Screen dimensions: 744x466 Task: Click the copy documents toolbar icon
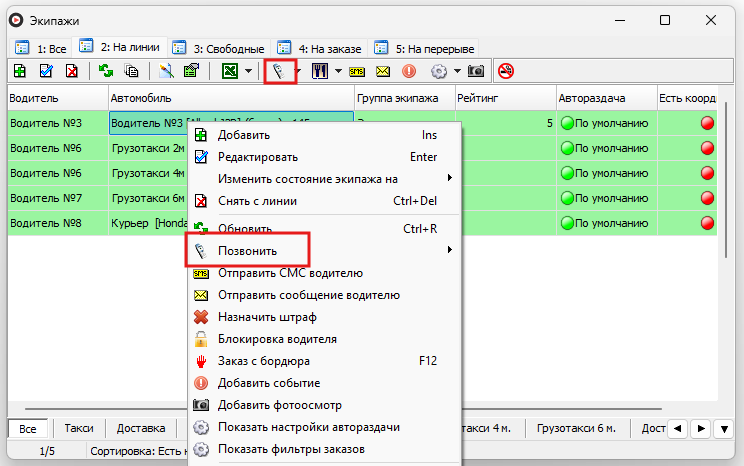click(131, 71)
